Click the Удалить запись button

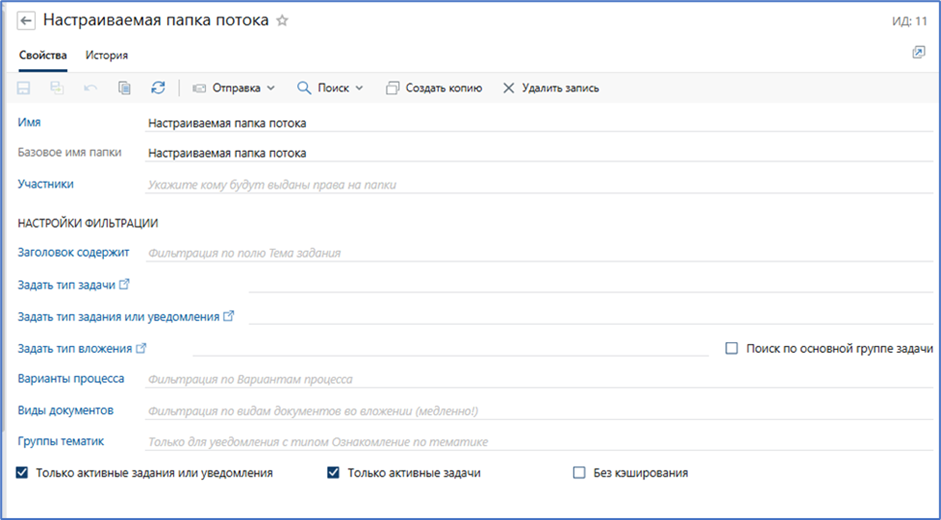point(550,88)
